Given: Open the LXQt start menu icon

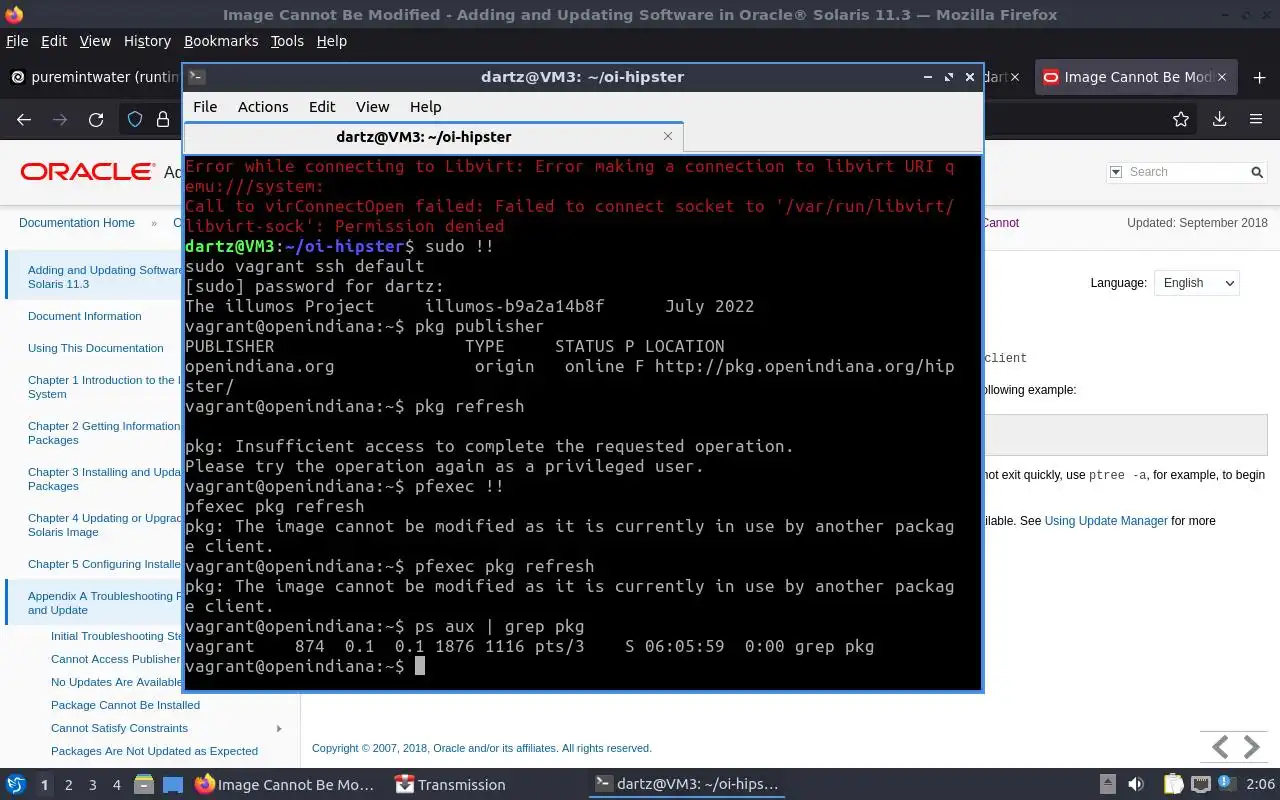Looking at the screenshot, I should click(16, 785).
